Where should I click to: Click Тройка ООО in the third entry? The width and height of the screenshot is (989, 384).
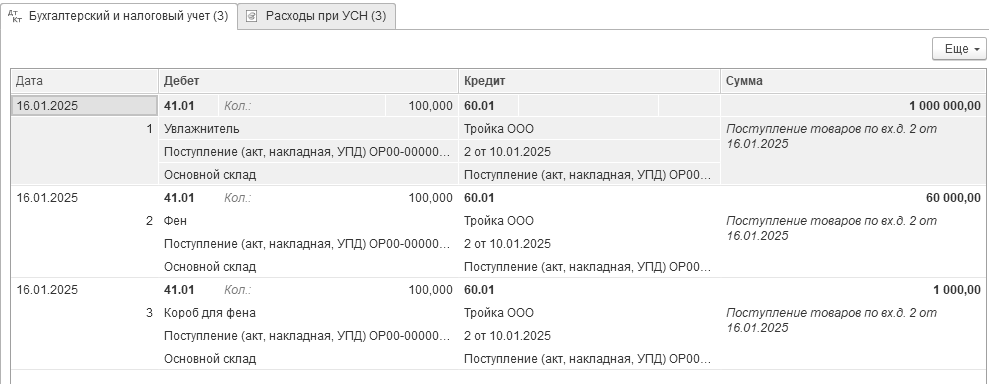(499, 313)
